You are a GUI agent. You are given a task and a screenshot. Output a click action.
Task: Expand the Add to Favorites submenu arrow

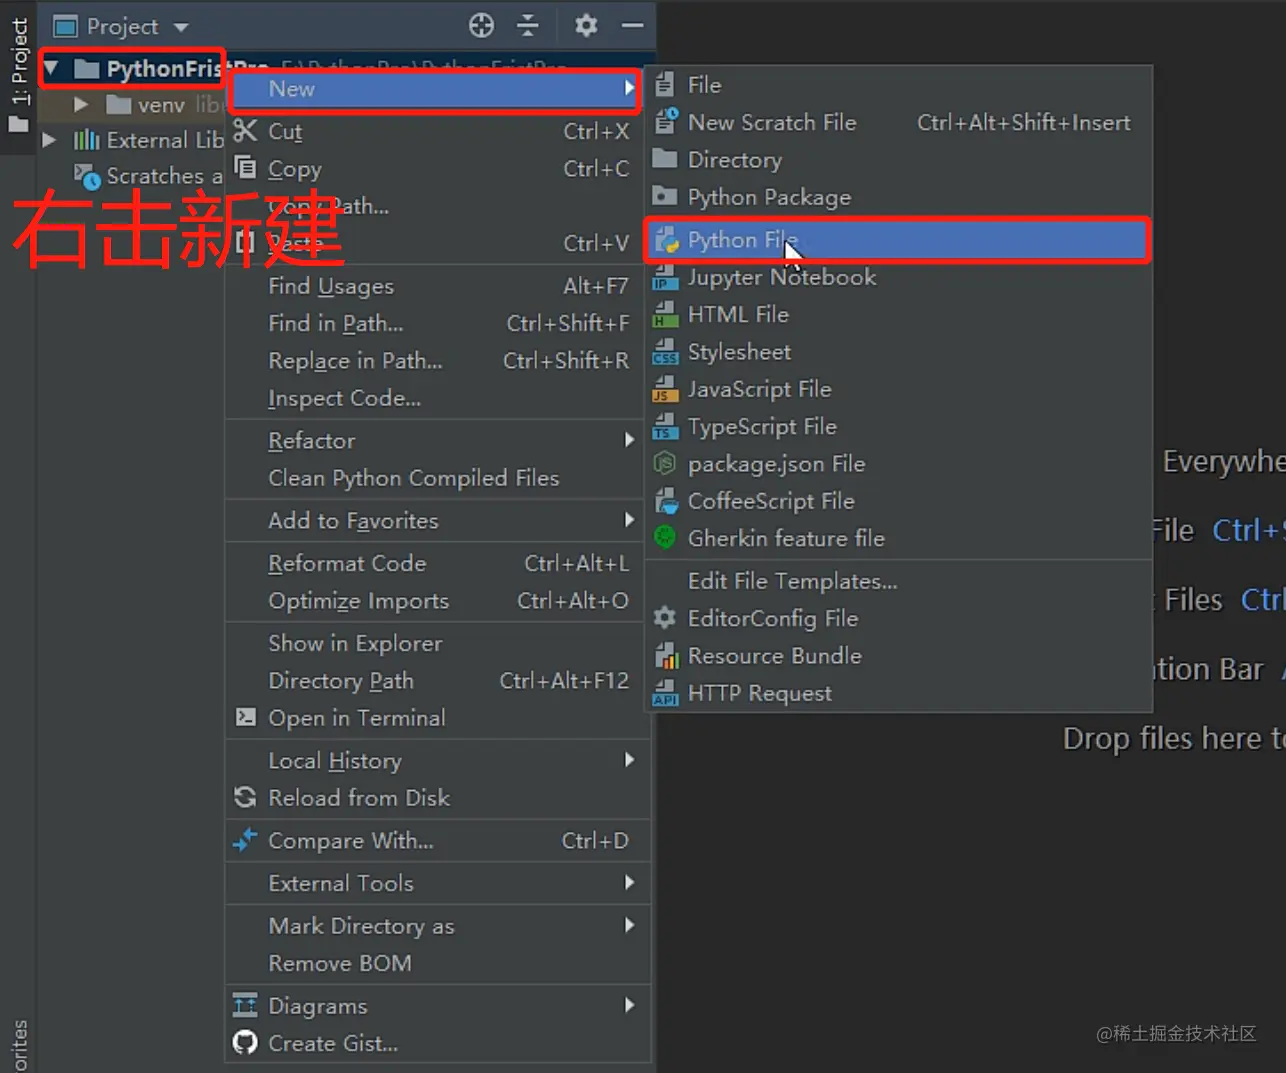[629, 520]
